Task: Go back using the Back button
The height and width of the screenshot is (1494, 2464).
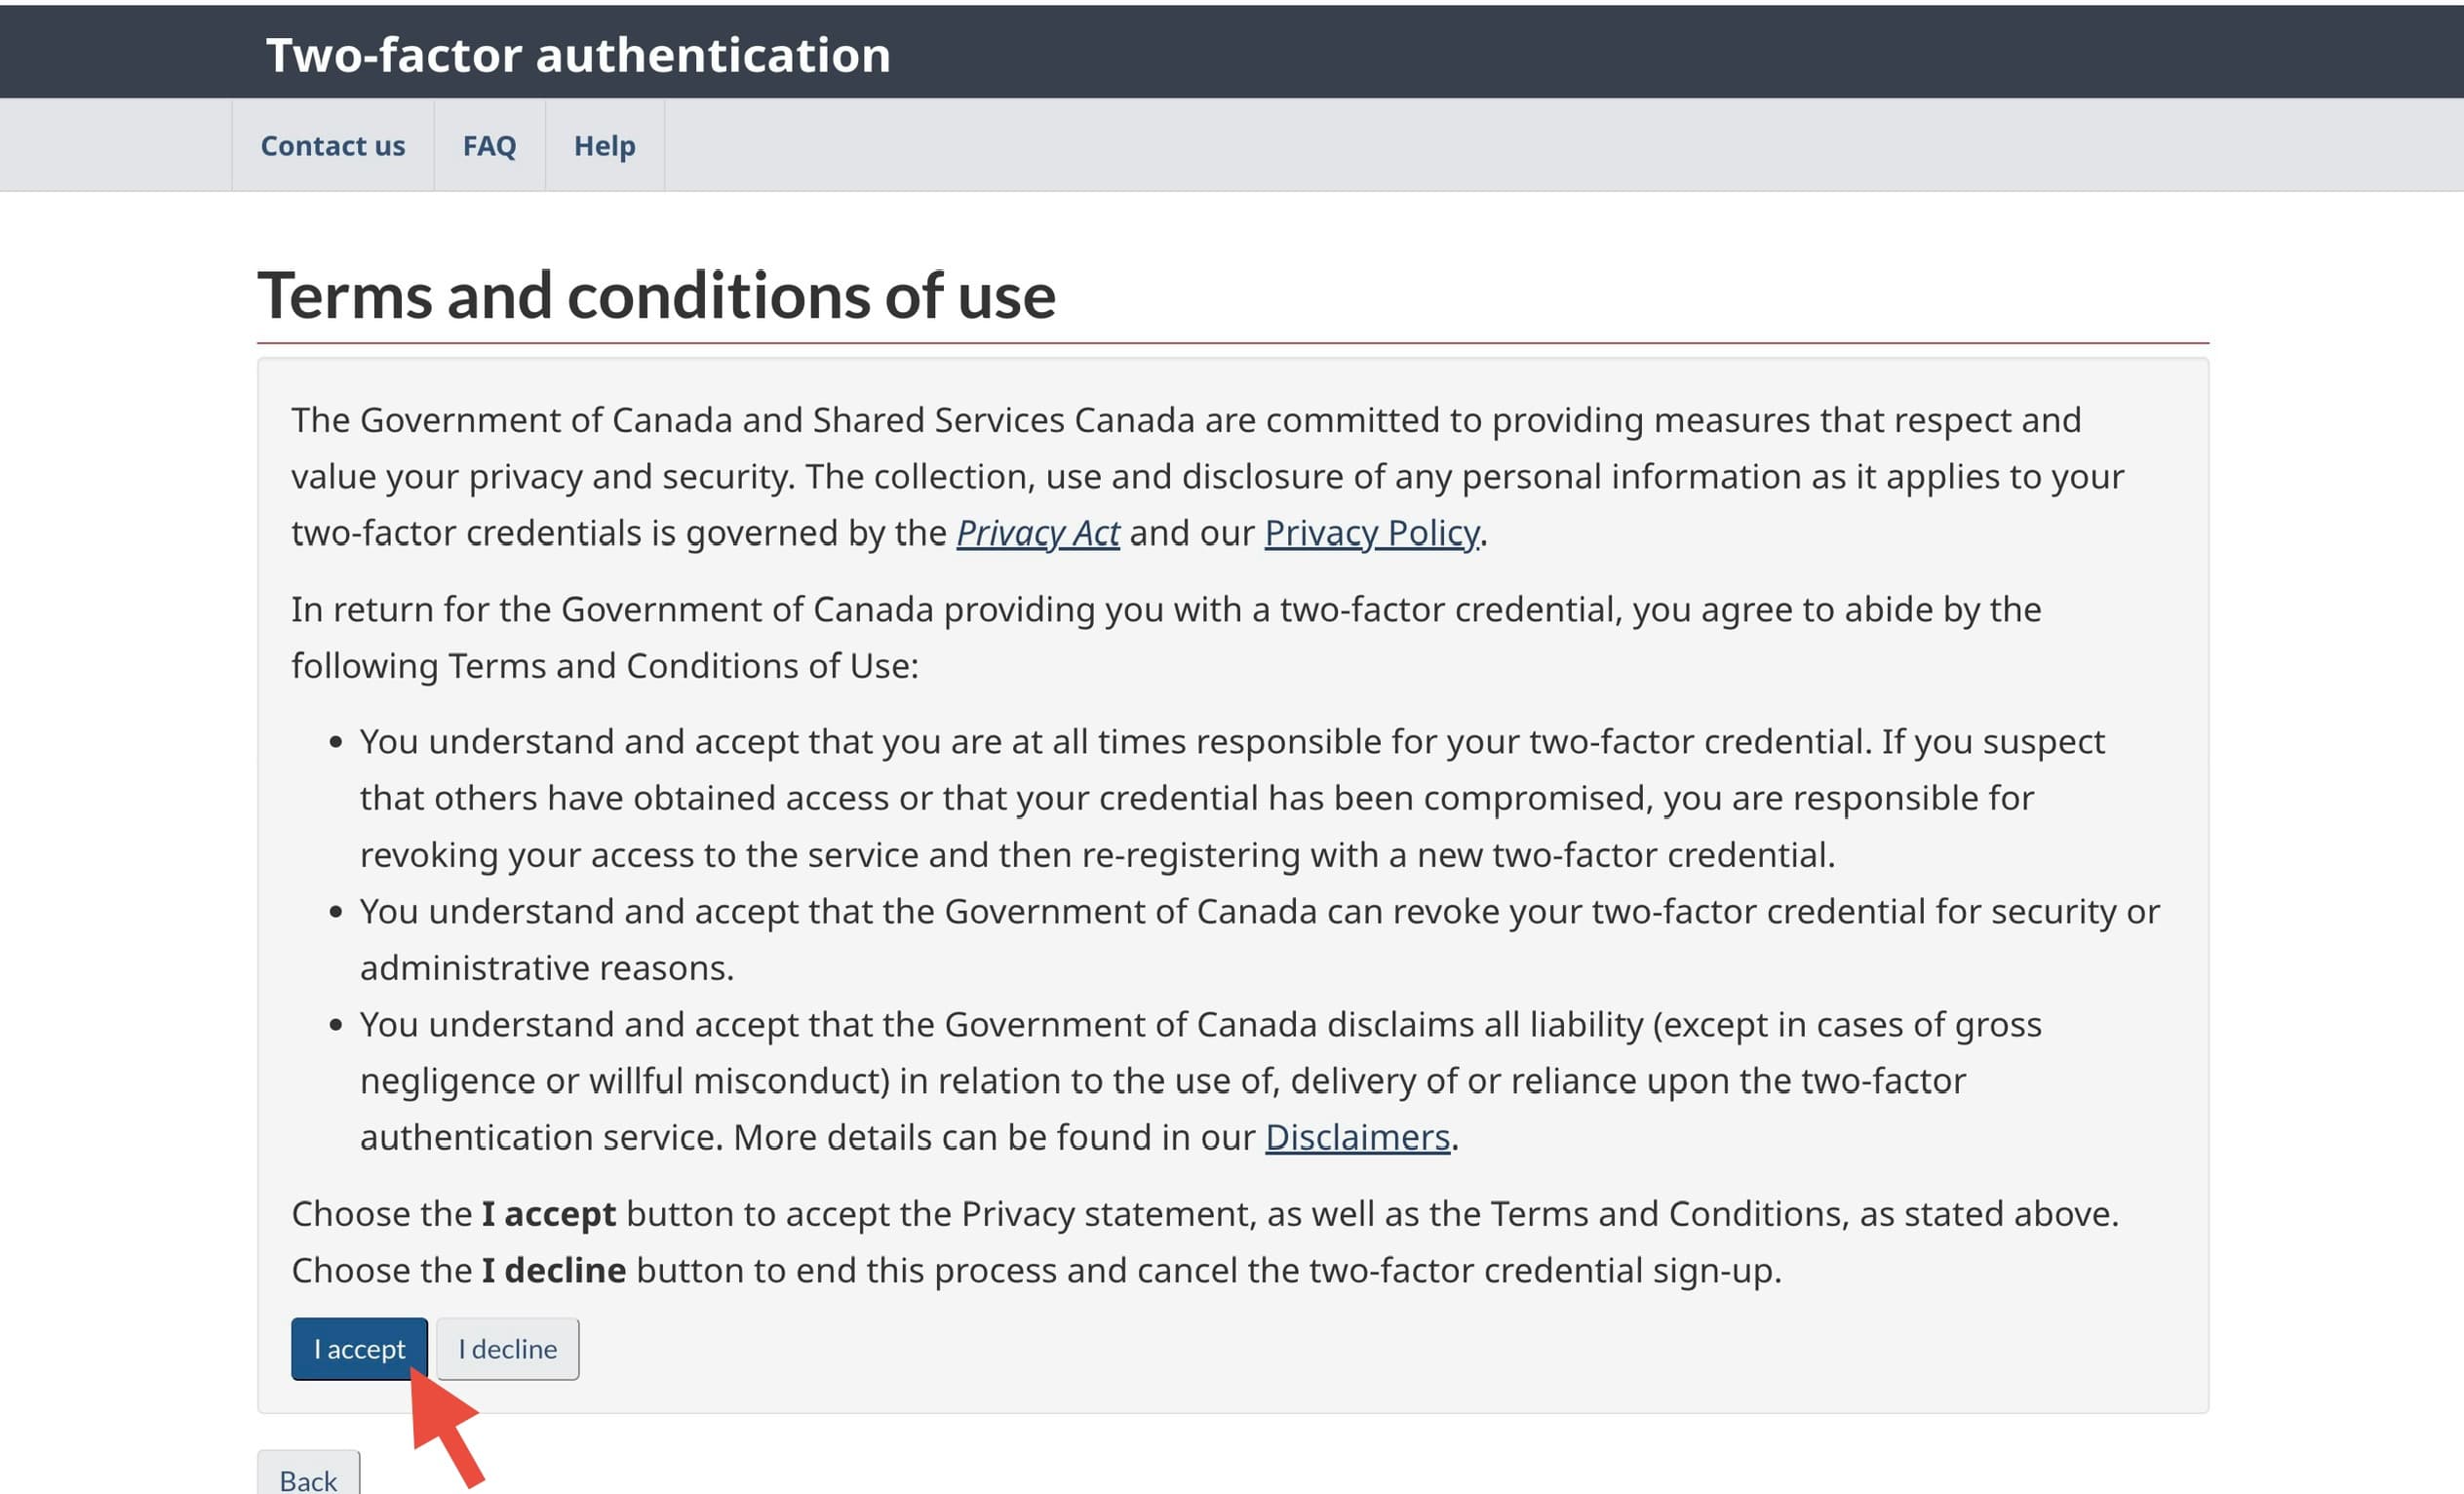Action: [x=308, y=1478]
